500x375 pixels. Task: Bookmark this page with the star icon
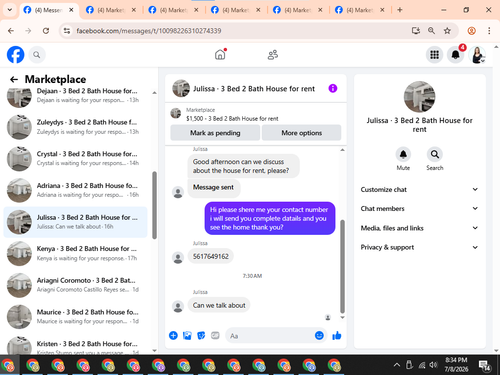447,31
